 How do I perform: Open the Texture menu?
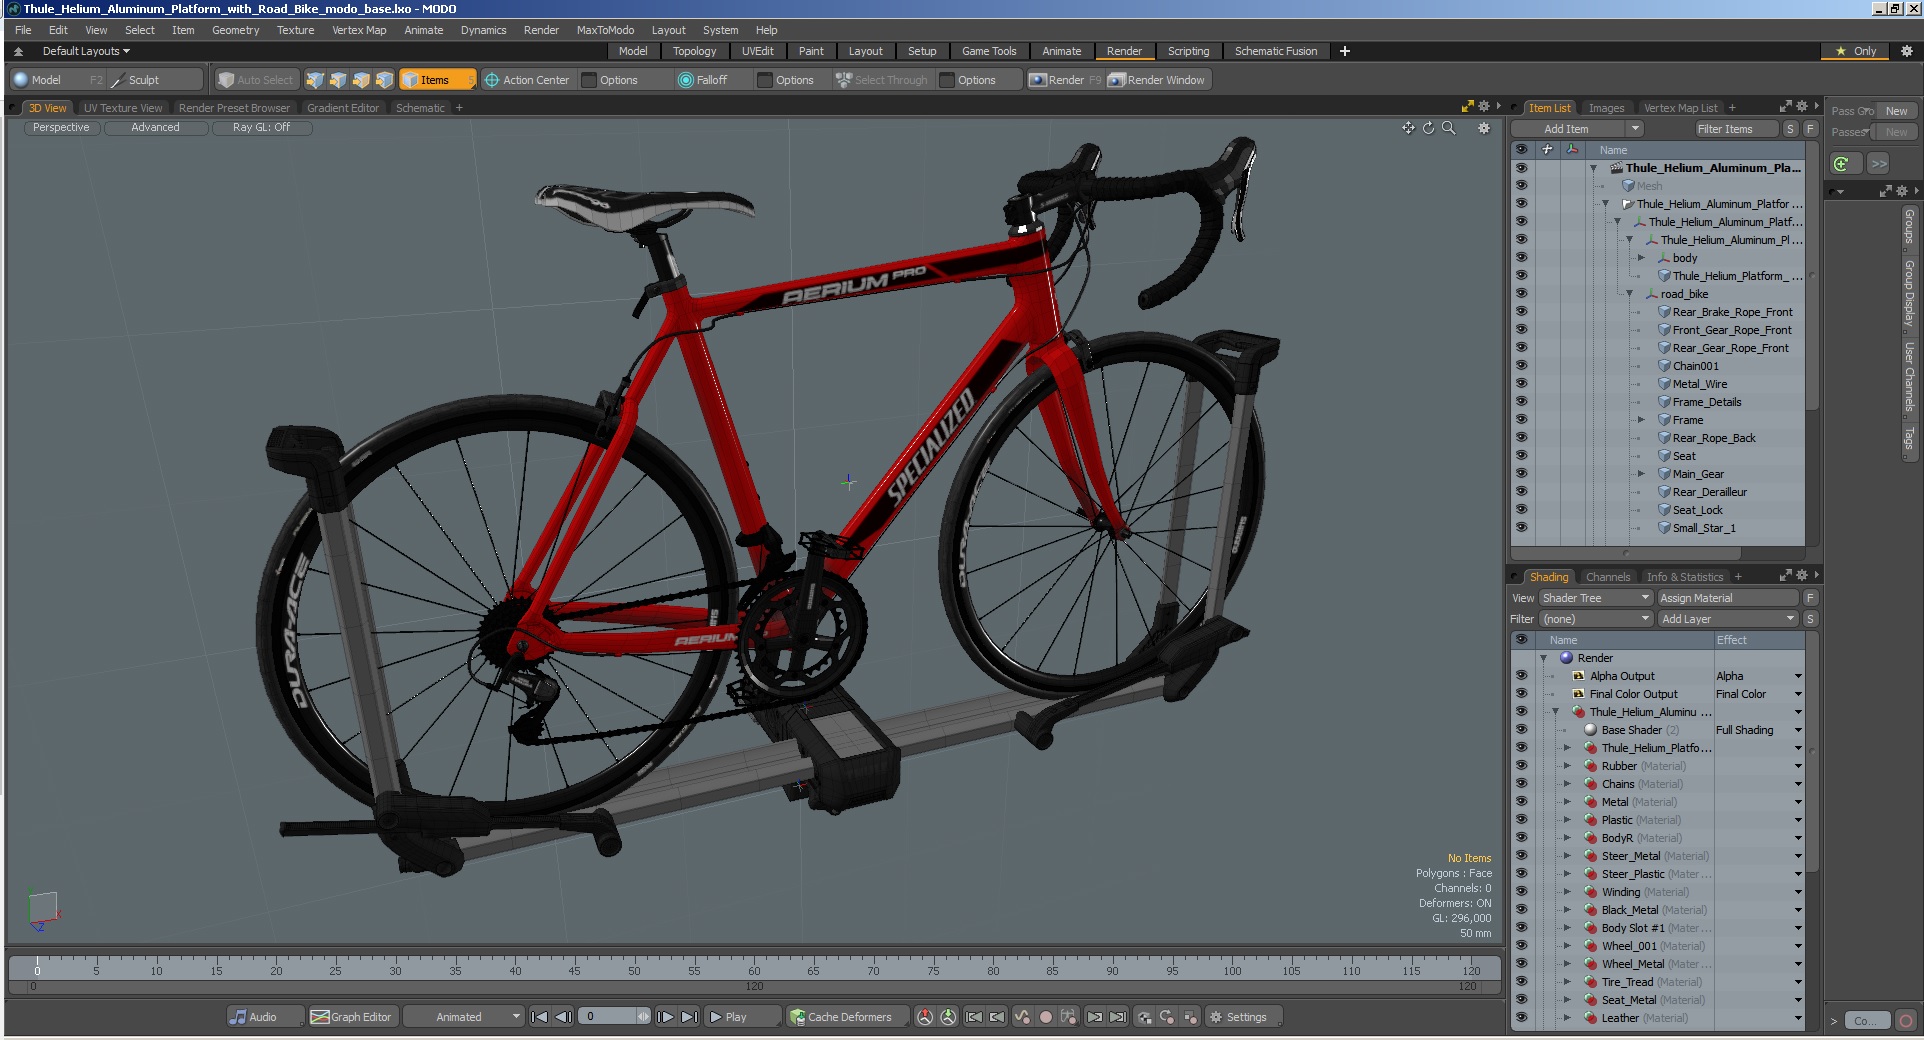(295, 30)
